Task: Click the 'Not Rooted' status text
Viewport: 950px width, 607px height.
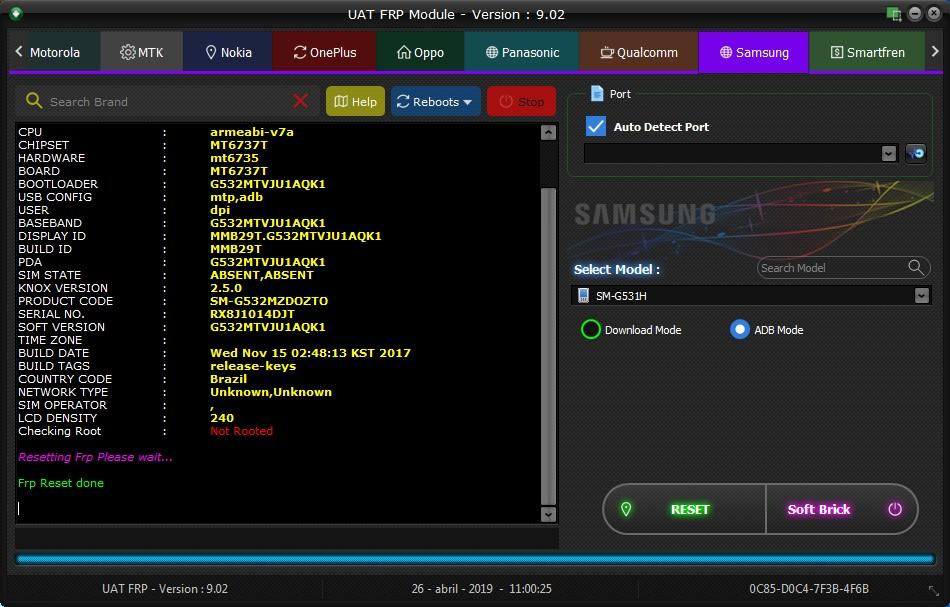Action: click(x=241, y=431)
